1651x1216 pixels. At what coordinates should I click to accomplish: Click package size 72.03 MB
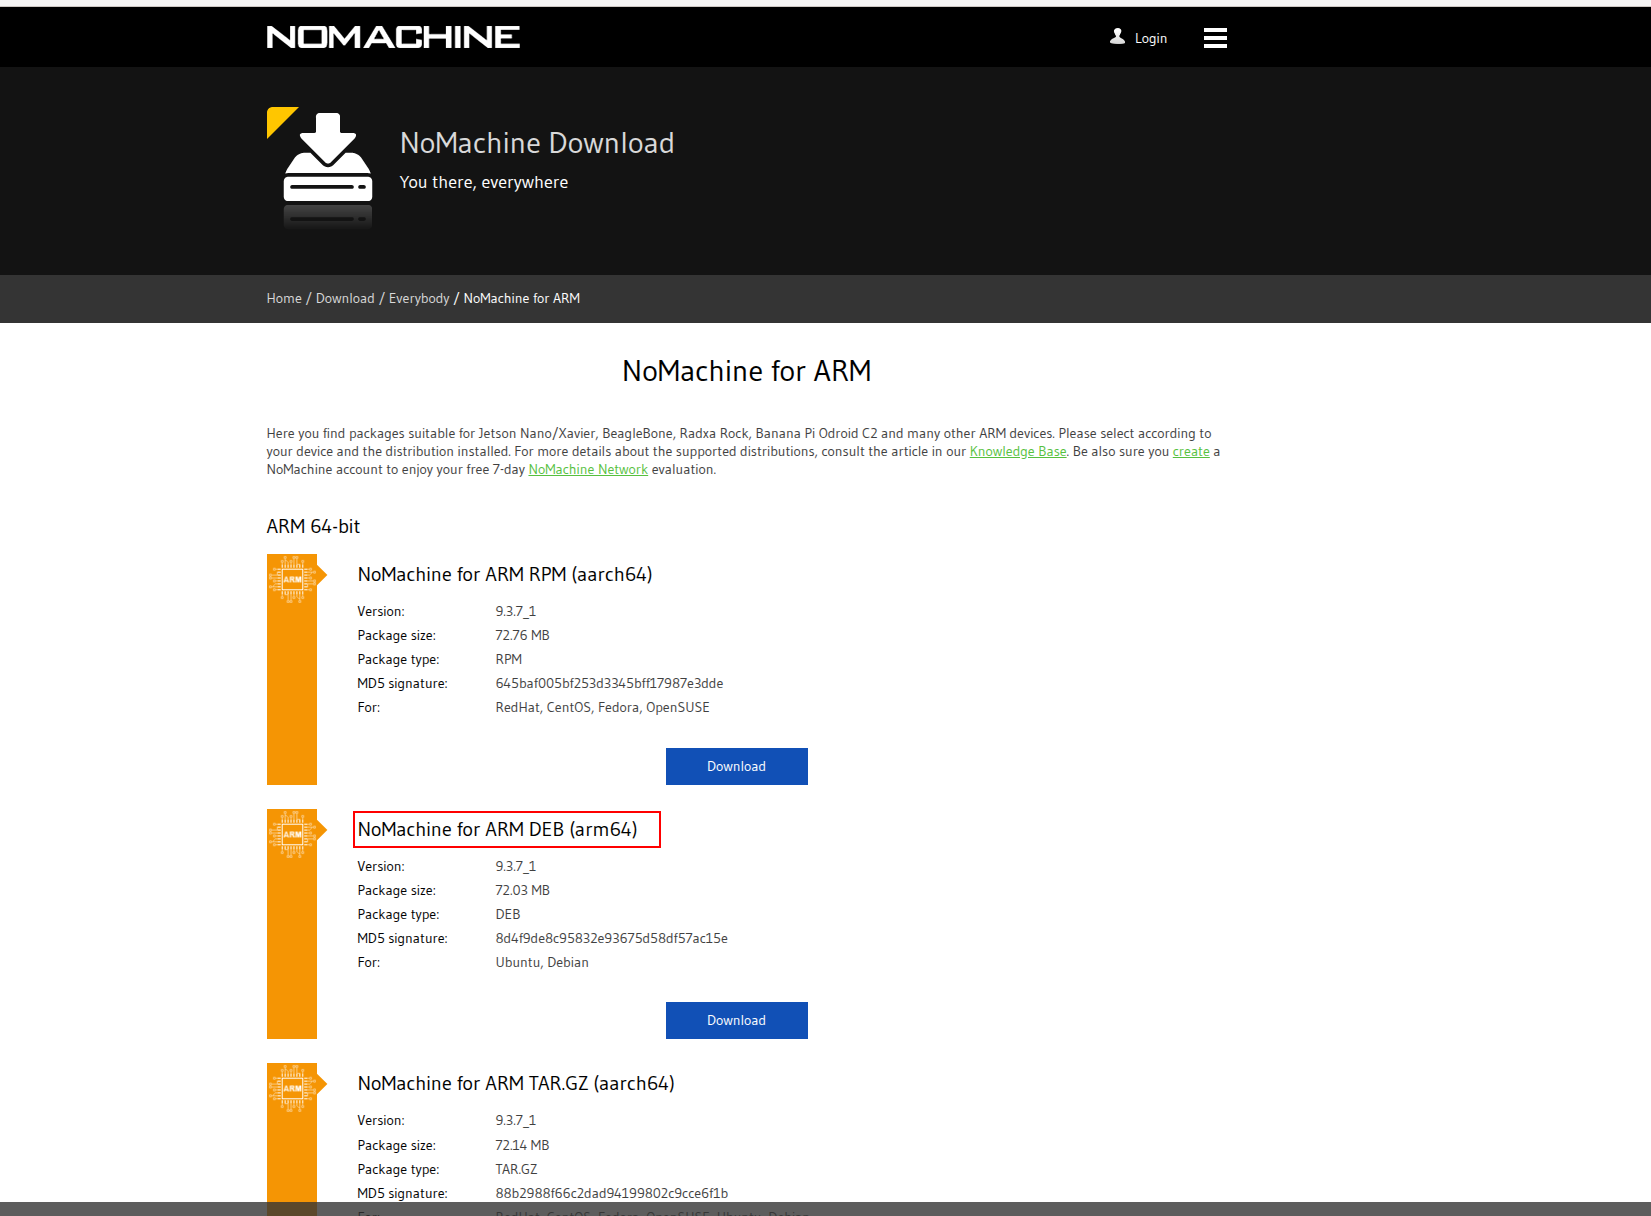coord(522,891)
